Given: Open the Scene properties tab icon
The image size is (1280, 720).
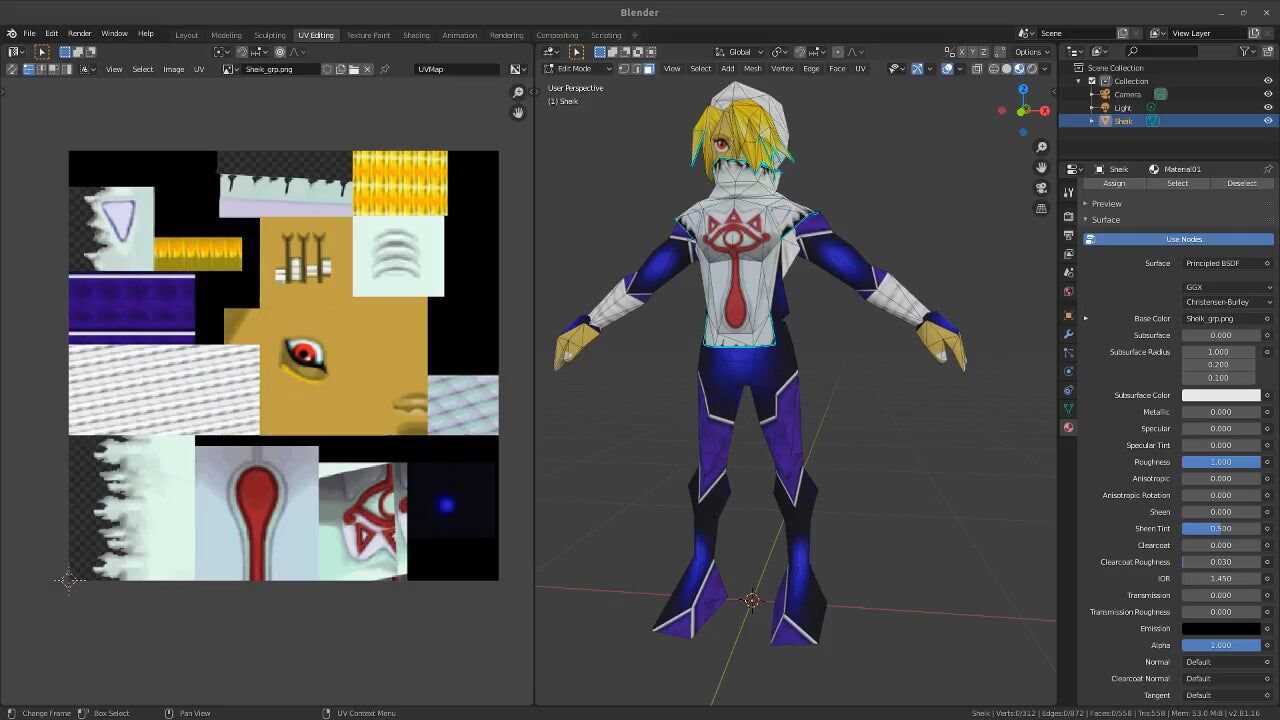Looking at the screenshot, I should pos(1069,273).
